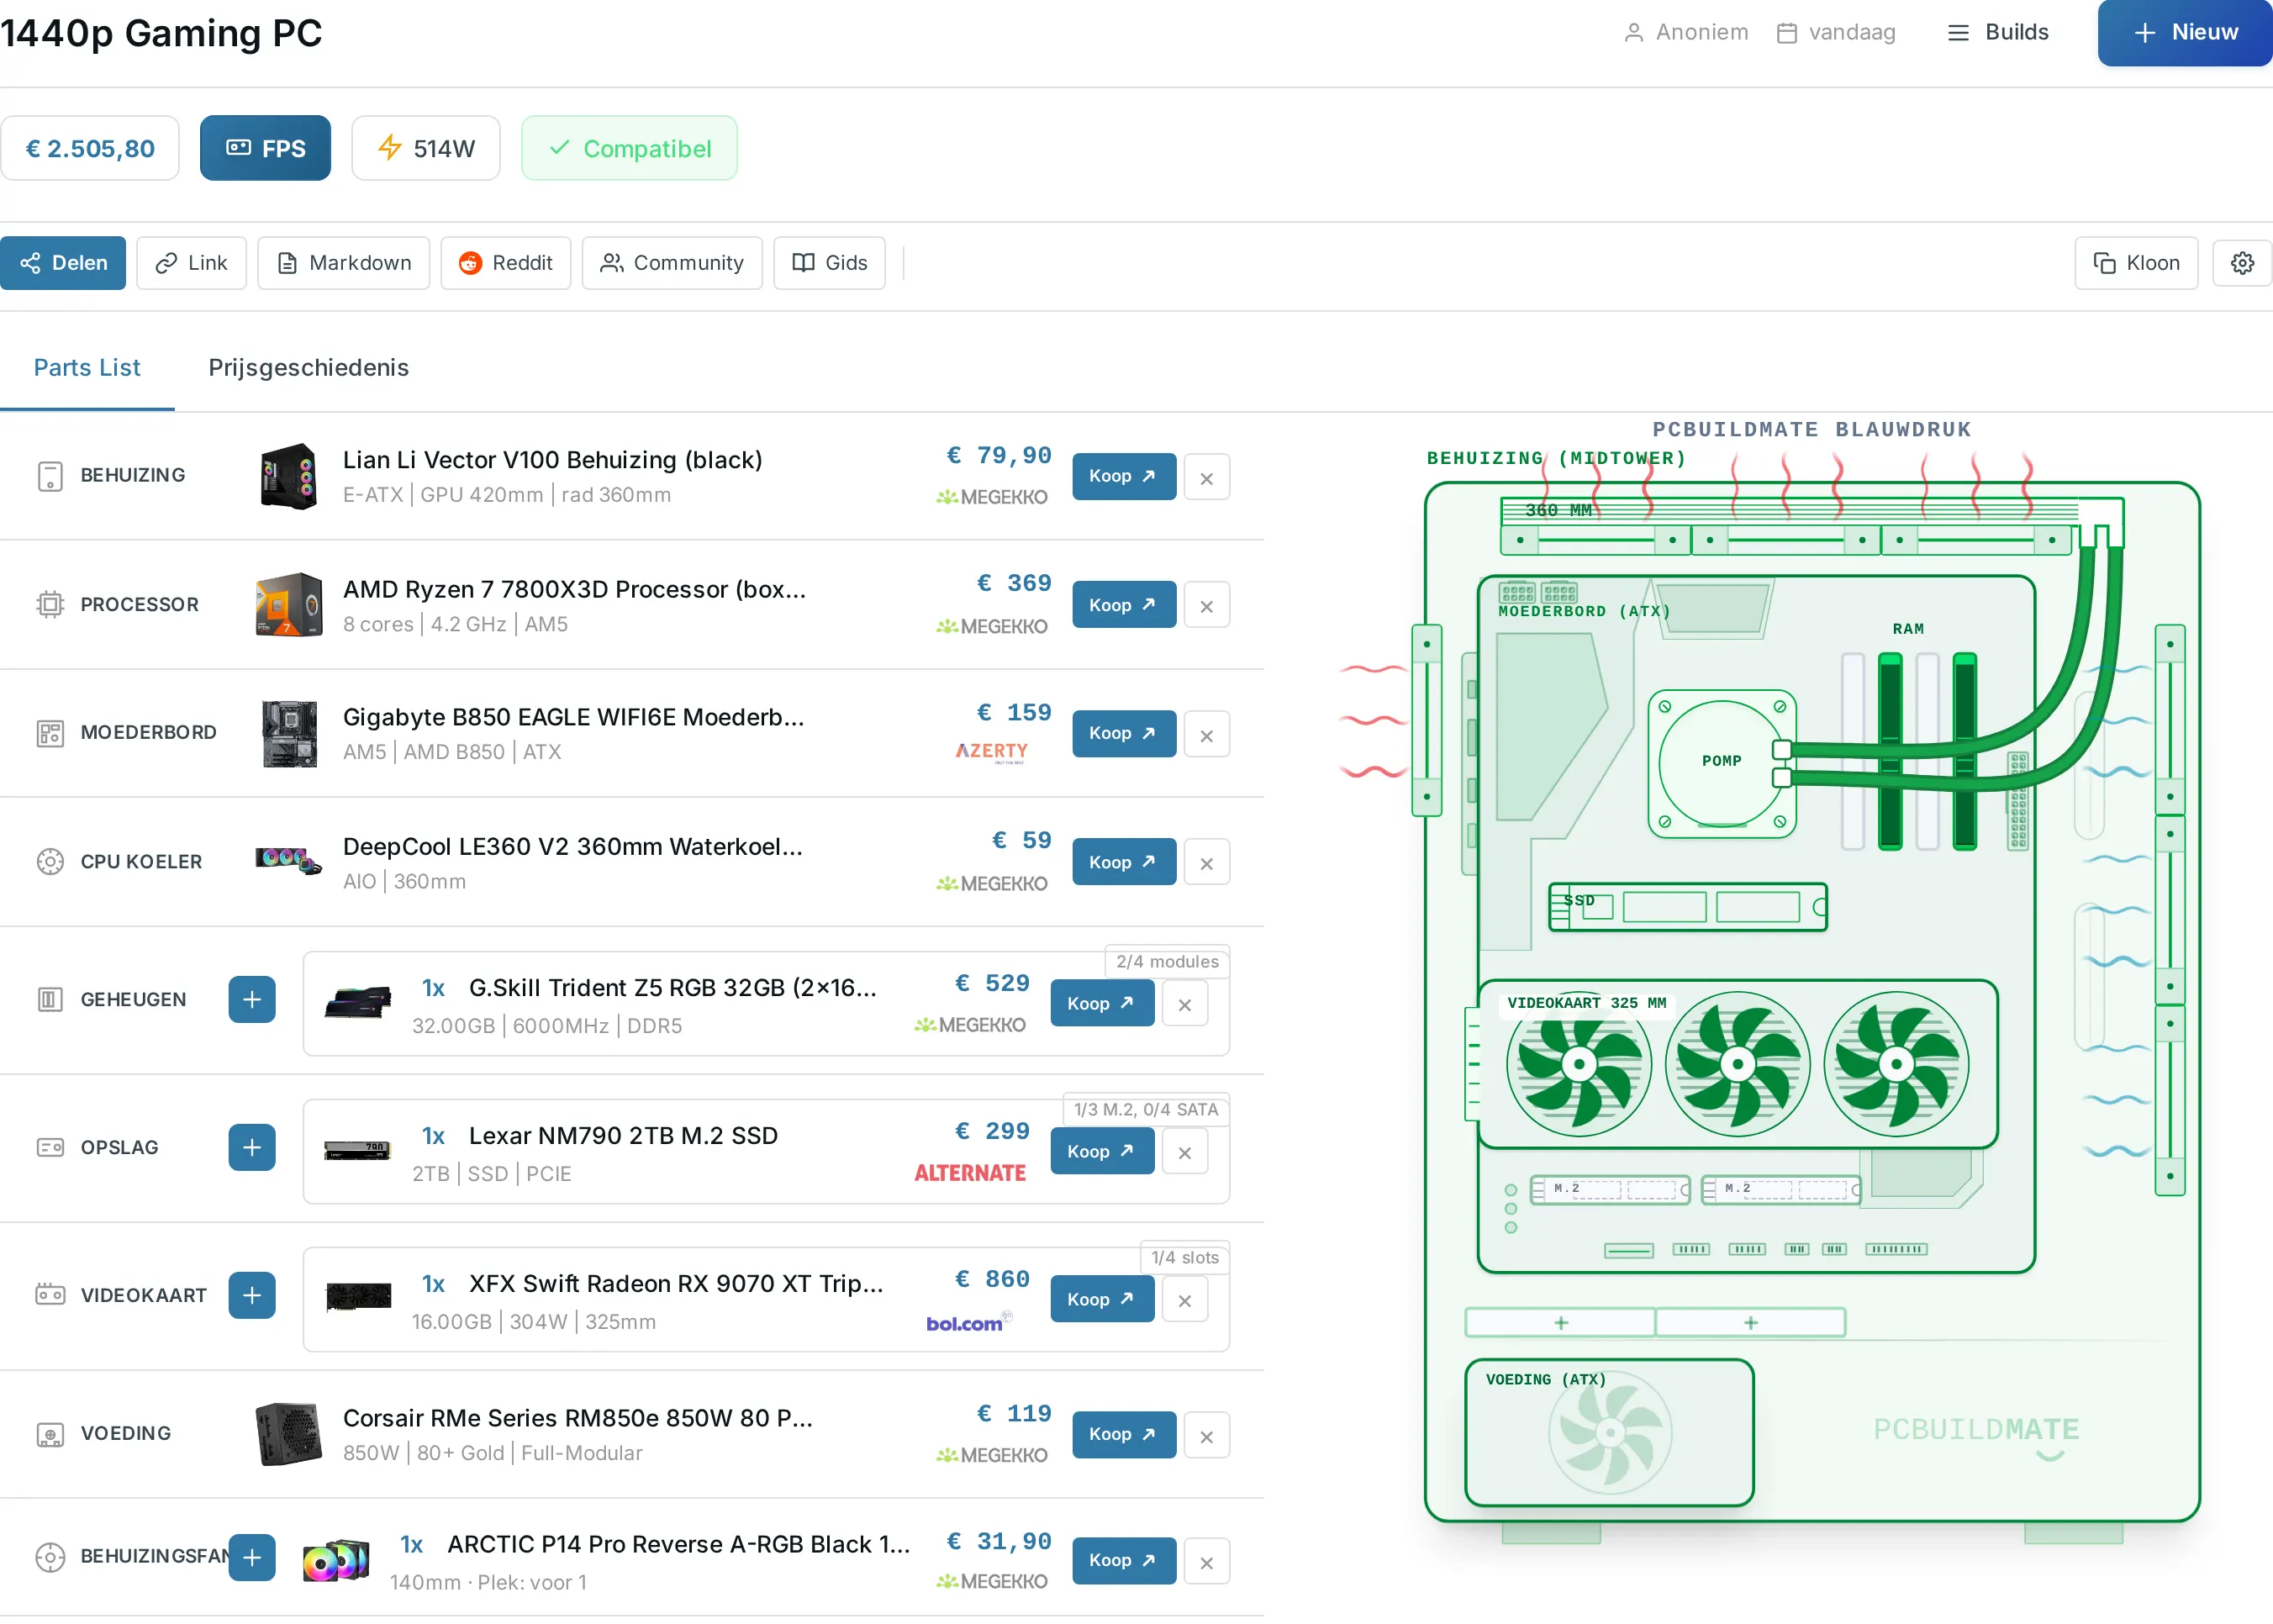Remove the XFX Swift Radeon RX 9070 XT
Viewport: 2273px width, 1624px height.
coord(1184,1300)
